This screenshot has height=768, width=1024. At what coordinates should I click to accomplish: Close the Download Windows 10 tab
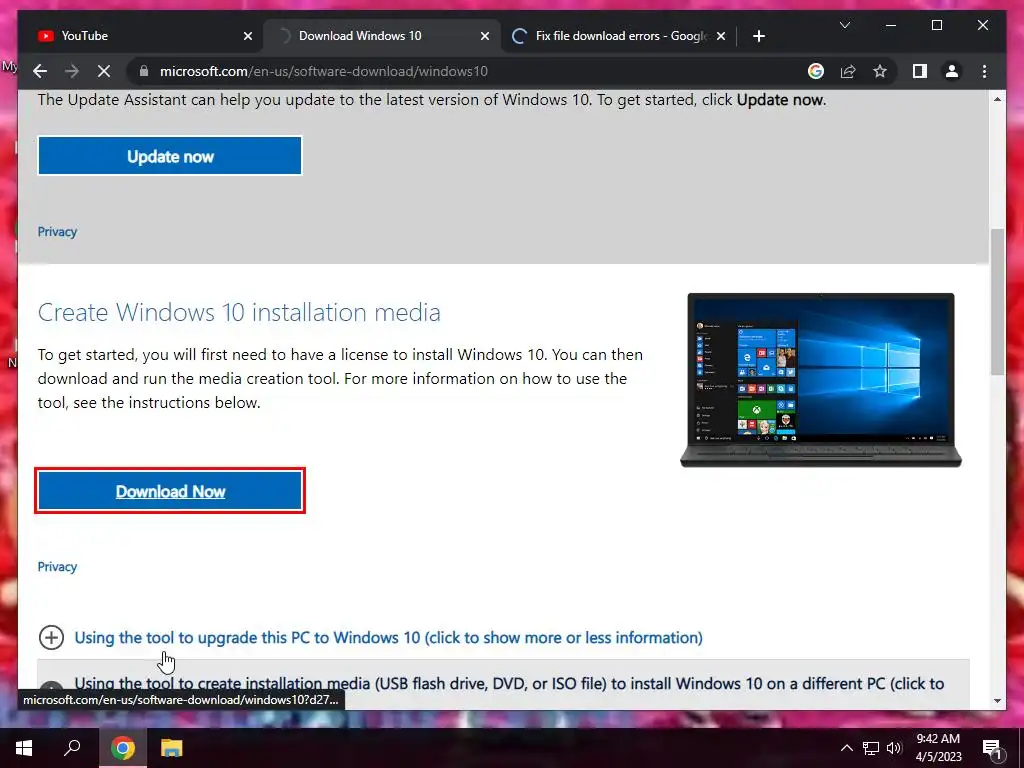tap(485, 36)
